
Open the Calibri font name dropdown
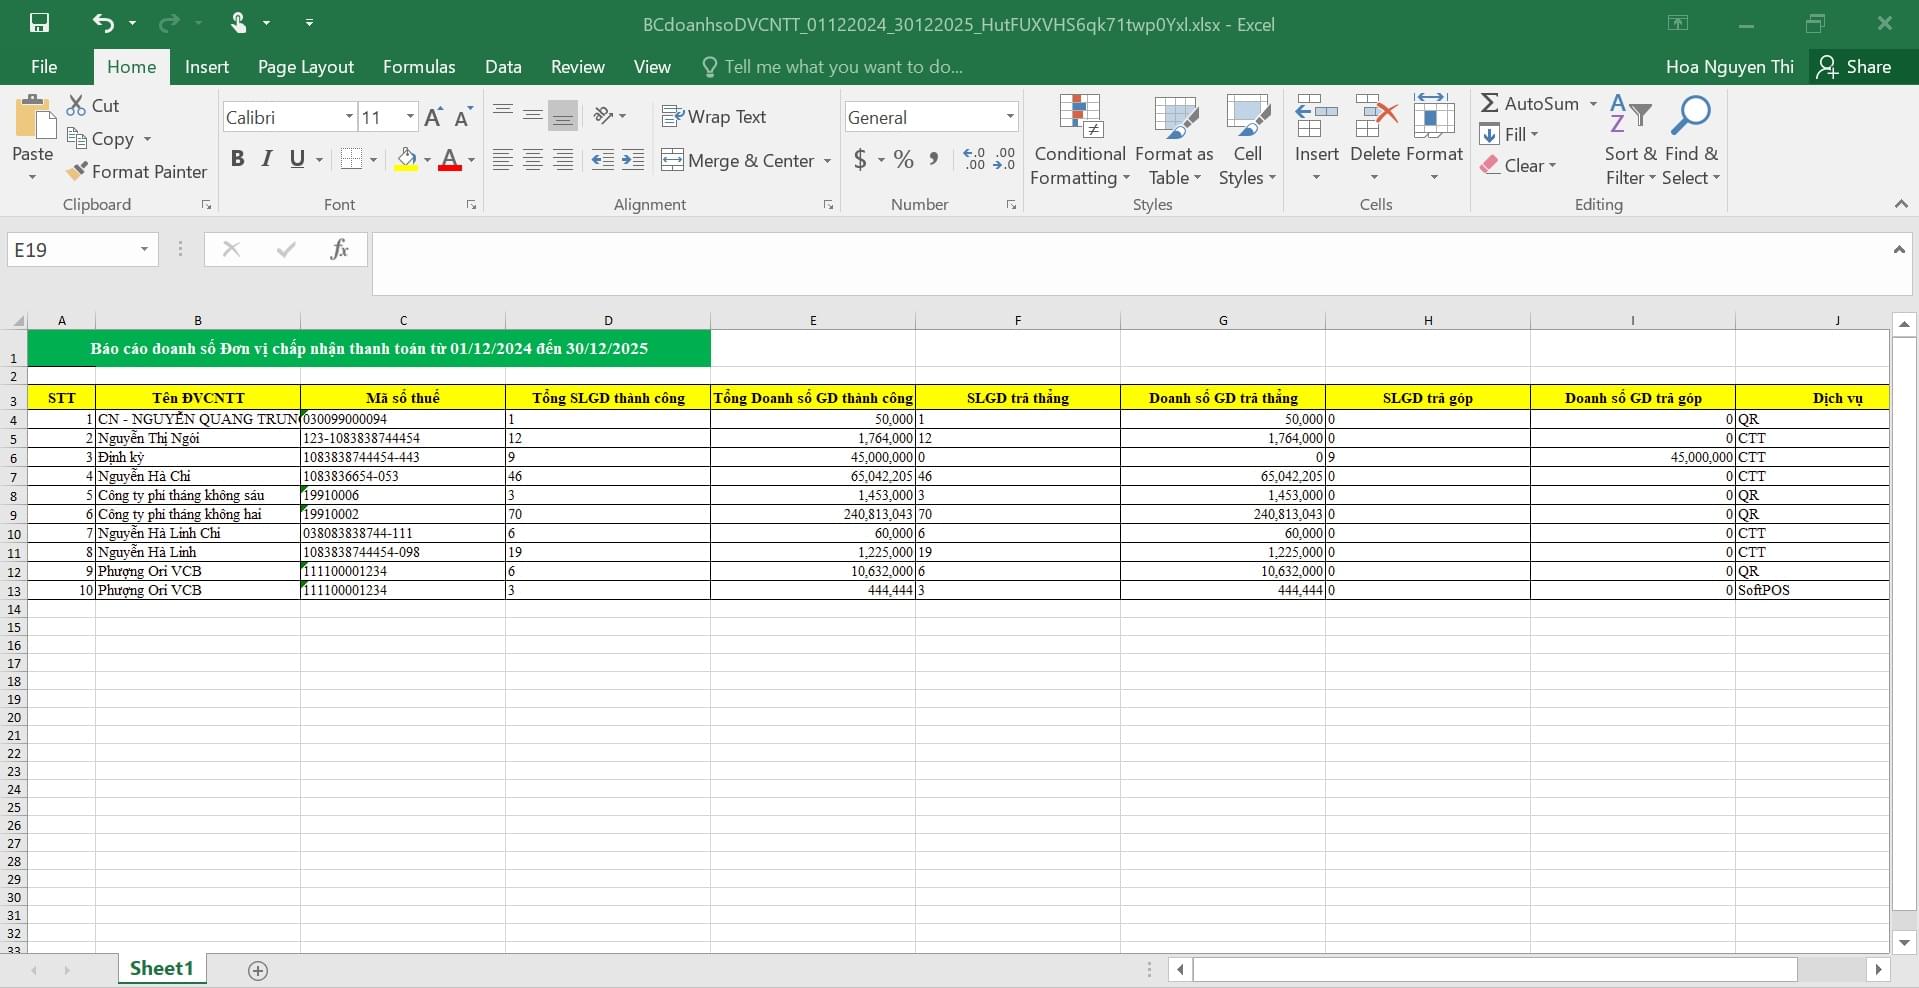click(349, 117)
